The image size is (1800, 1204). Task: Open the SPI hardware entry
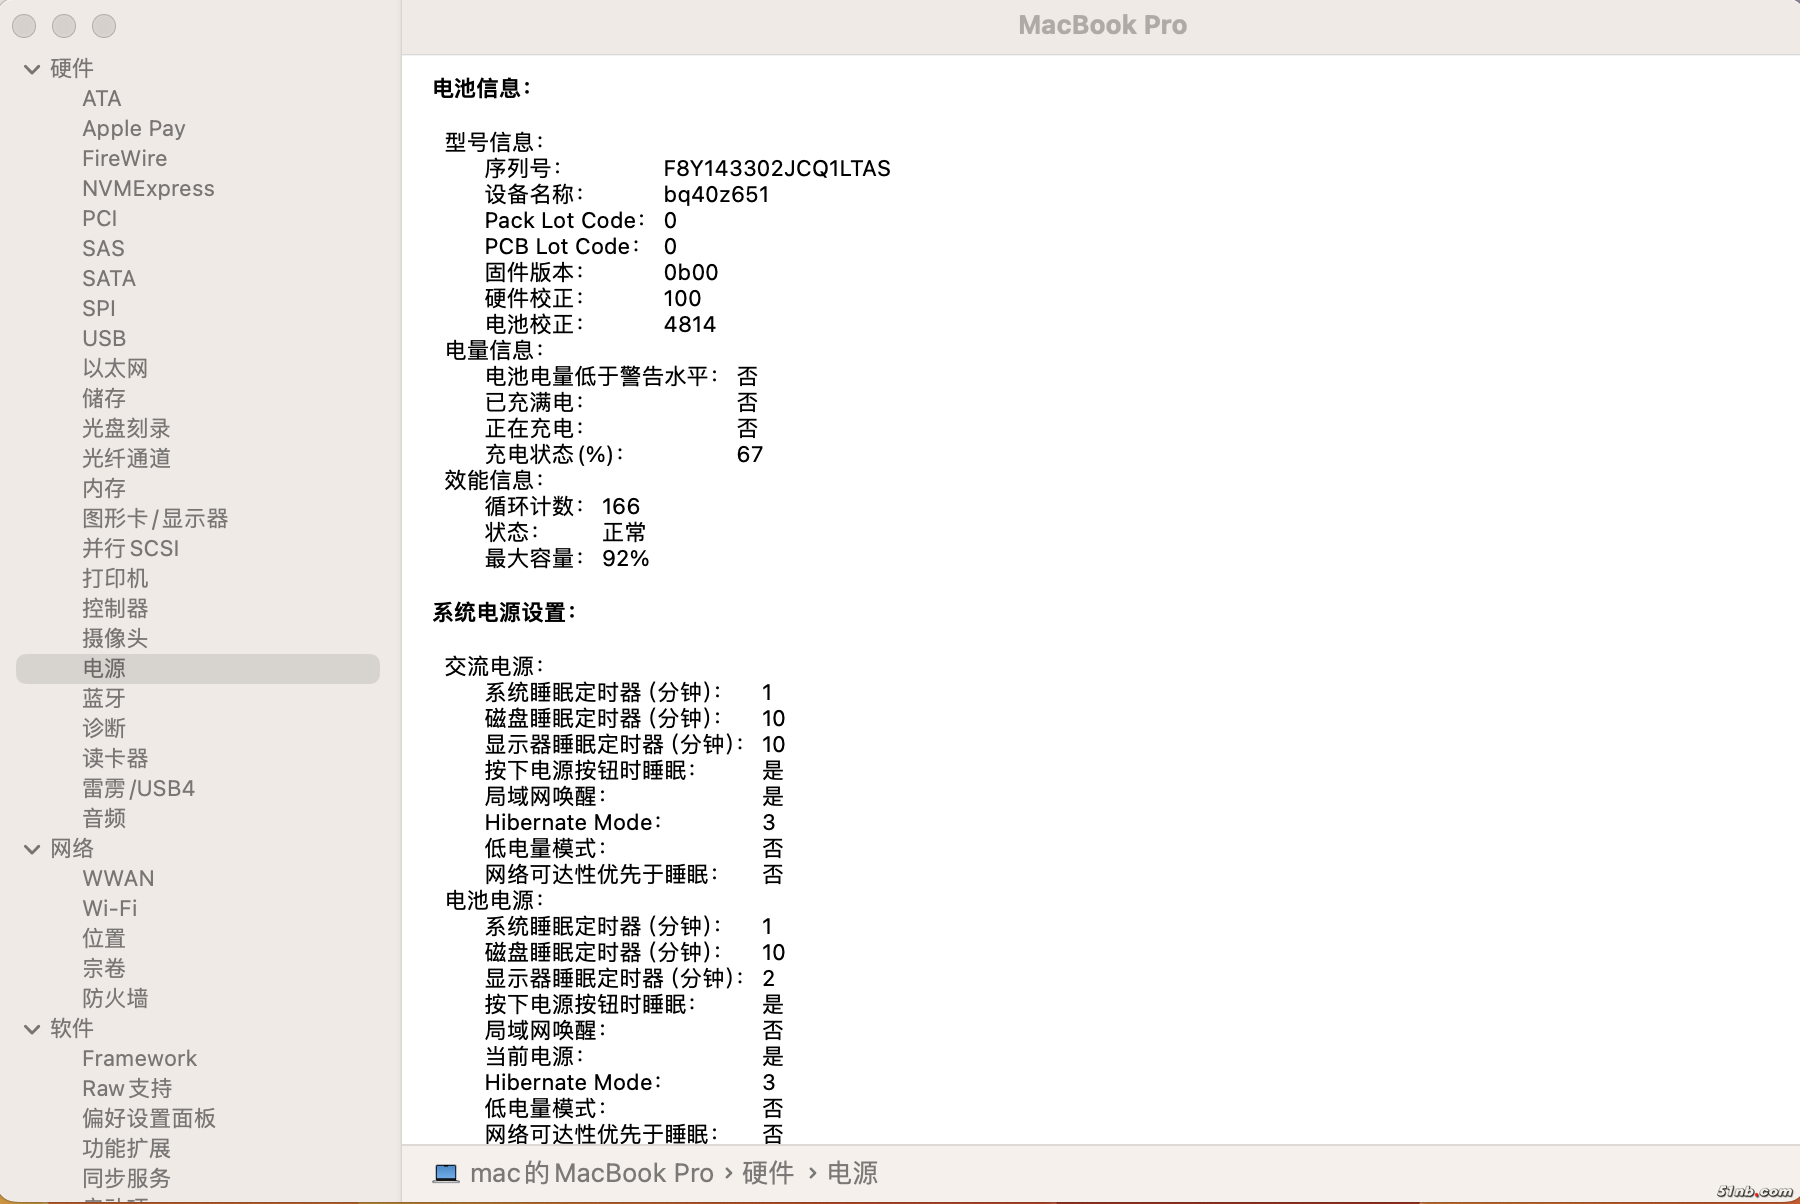99,308
